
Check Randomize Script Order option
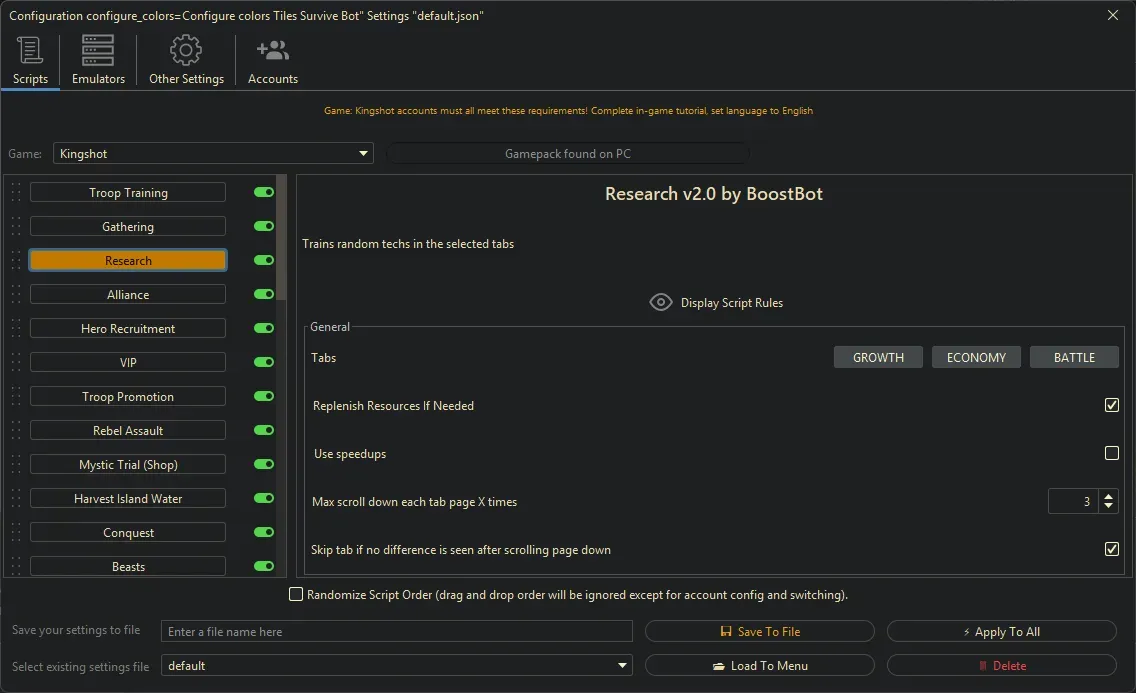(296, 594)
